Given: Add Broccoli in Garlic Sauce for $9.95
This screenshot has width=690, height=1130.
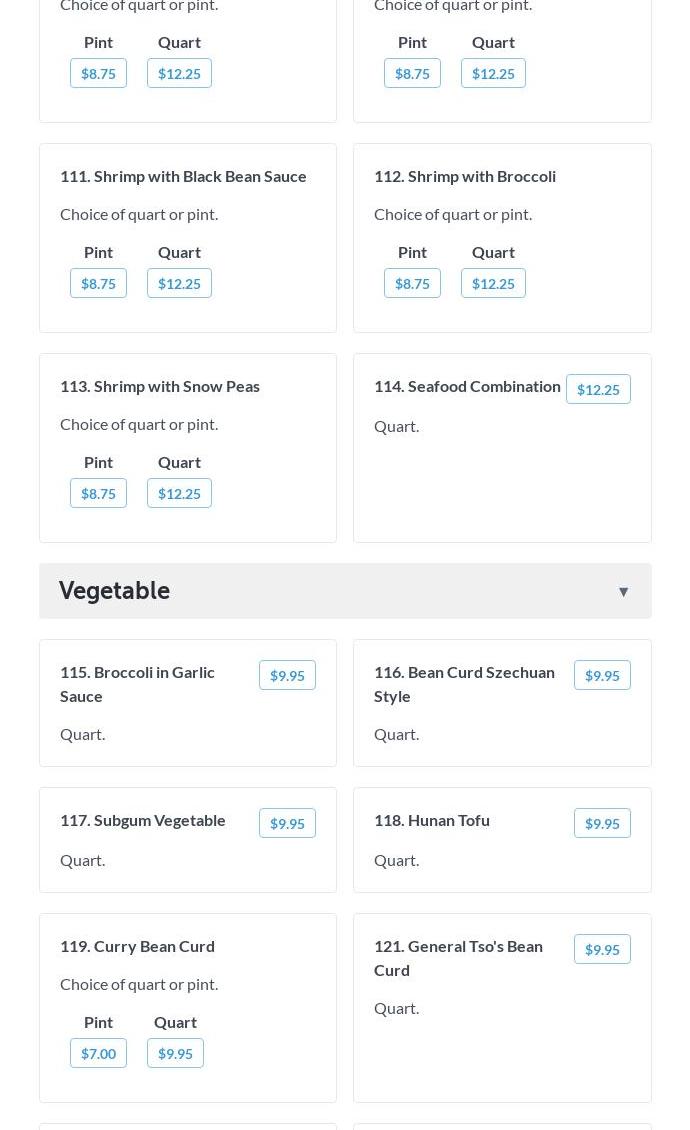Looking at the screenshot, I should (287, 676).
